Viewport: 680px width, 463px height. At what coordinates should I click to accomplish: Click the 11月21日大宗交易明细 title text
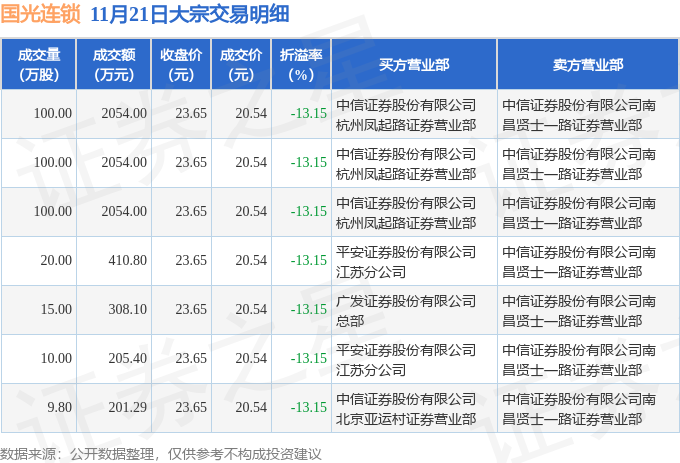[190, 14]
